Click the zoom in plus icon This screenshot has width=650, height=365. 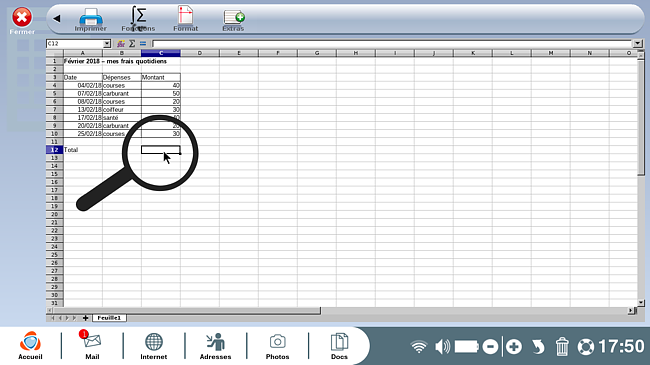click(x=514, y=347)
